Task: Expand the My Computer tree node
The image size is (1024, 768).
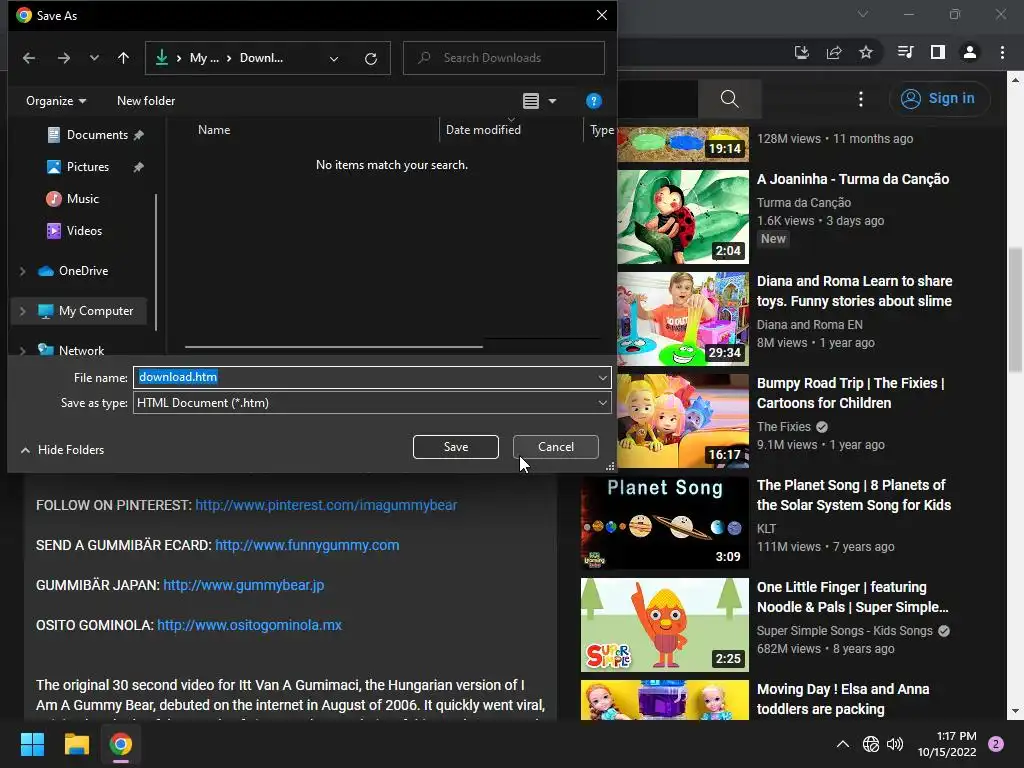Action: [x=23, y=312]
